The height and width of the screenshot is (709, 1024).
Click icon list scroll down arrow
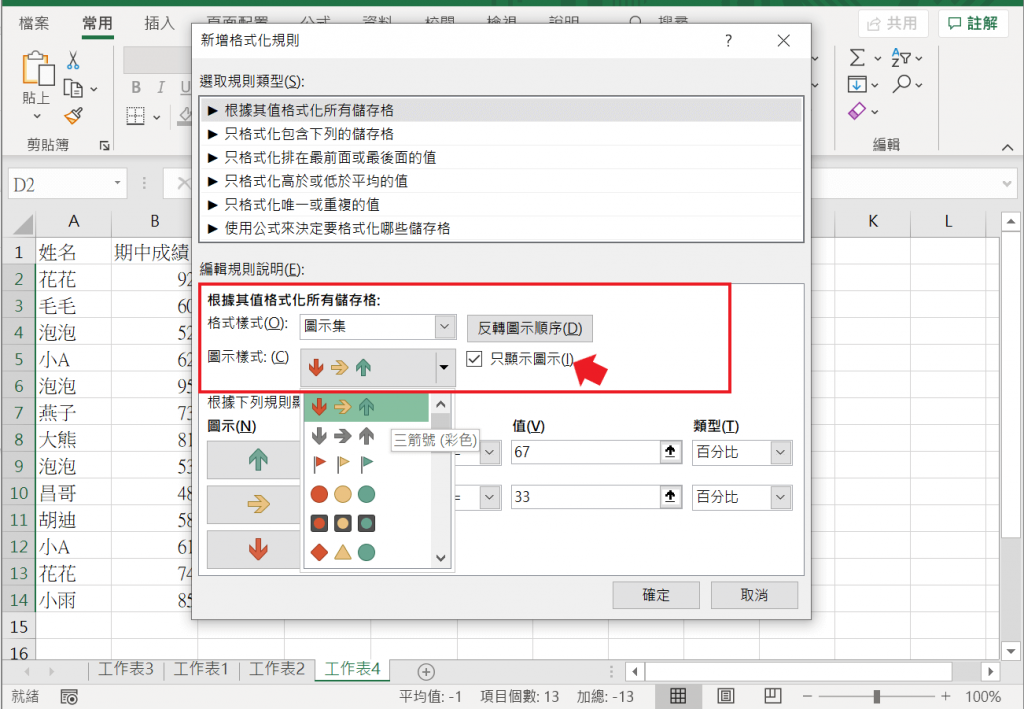click(x=441, y=558)
